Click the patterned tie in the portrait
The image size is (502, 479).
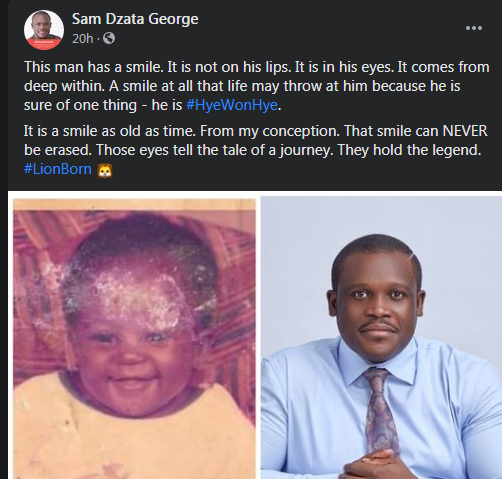pyautogui.click(x=381, y=411)
